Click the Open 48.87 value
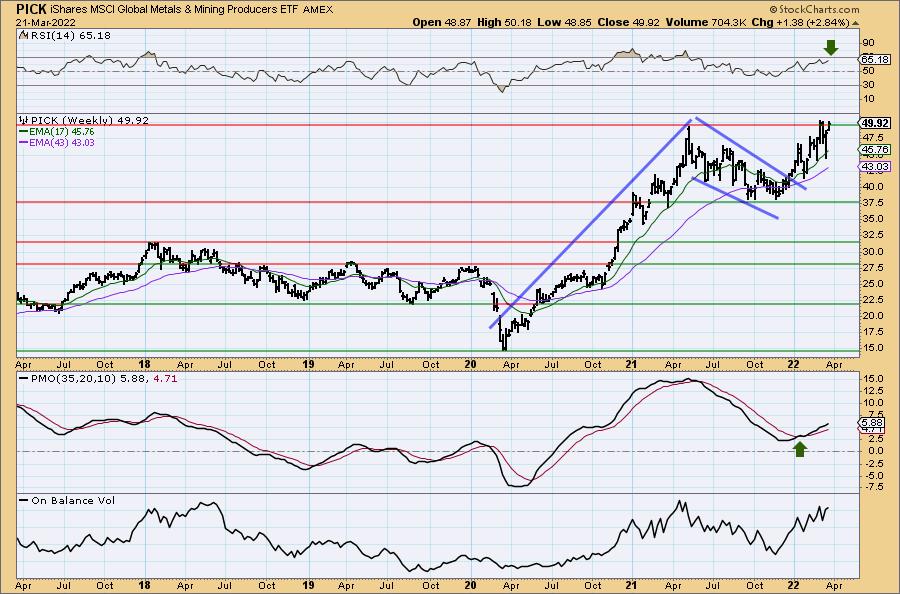 (x=441, y=22)
